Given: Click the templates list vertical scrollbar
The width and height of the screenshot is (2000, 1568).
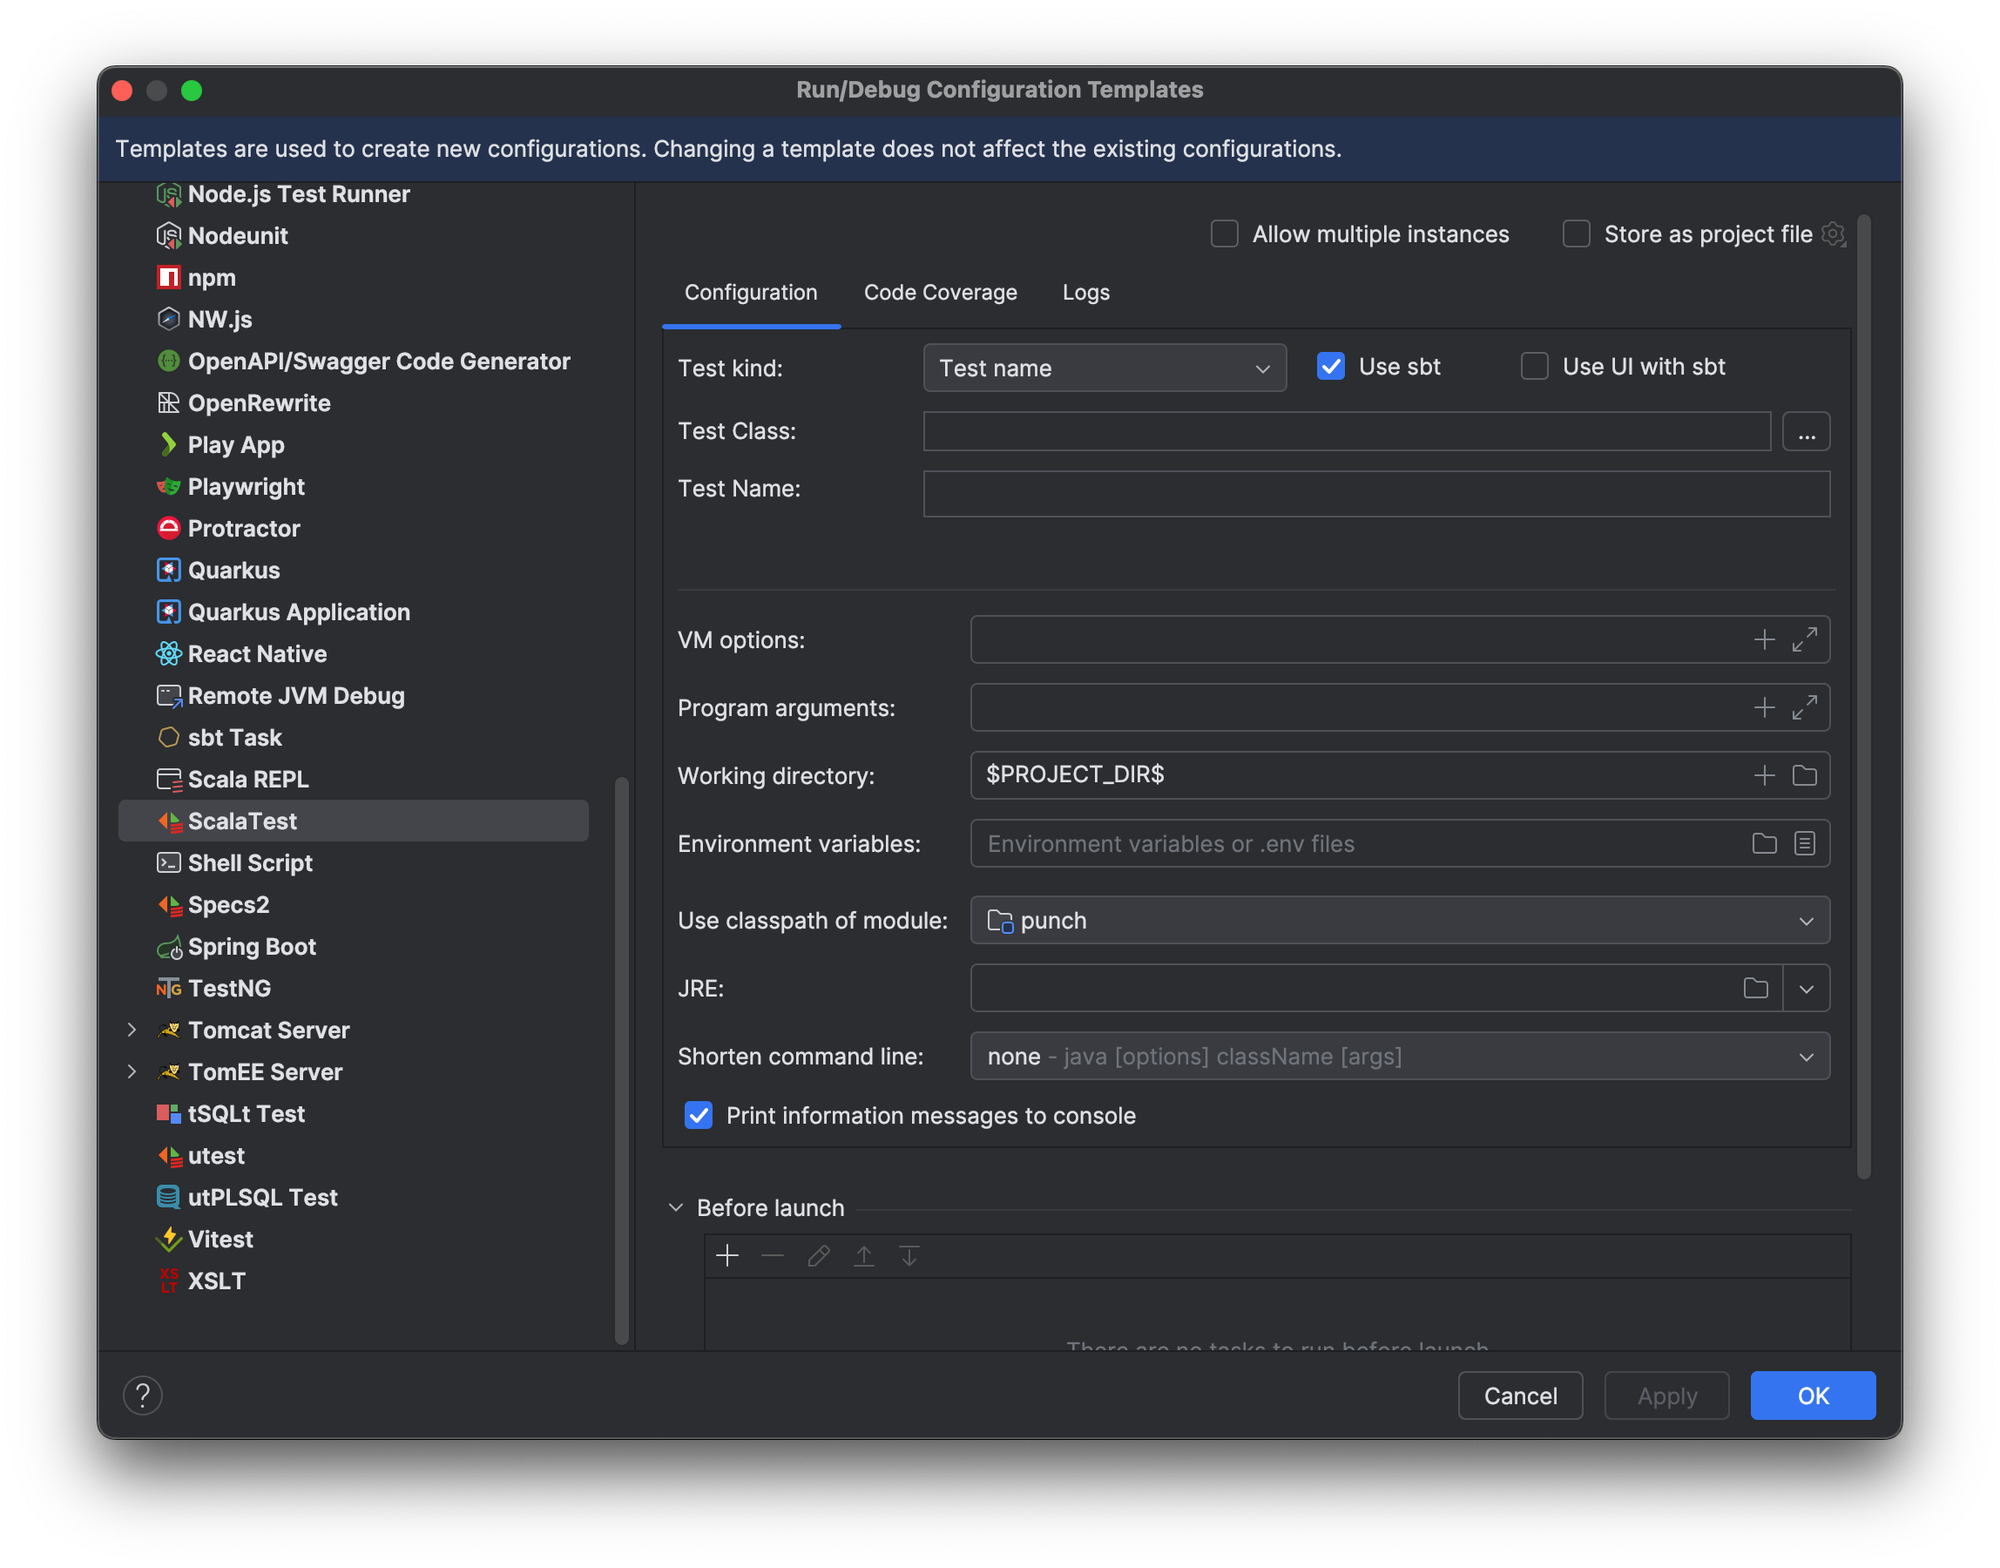Looking at the screenshot, I should pyautogui.click(x=621, y=1060).
